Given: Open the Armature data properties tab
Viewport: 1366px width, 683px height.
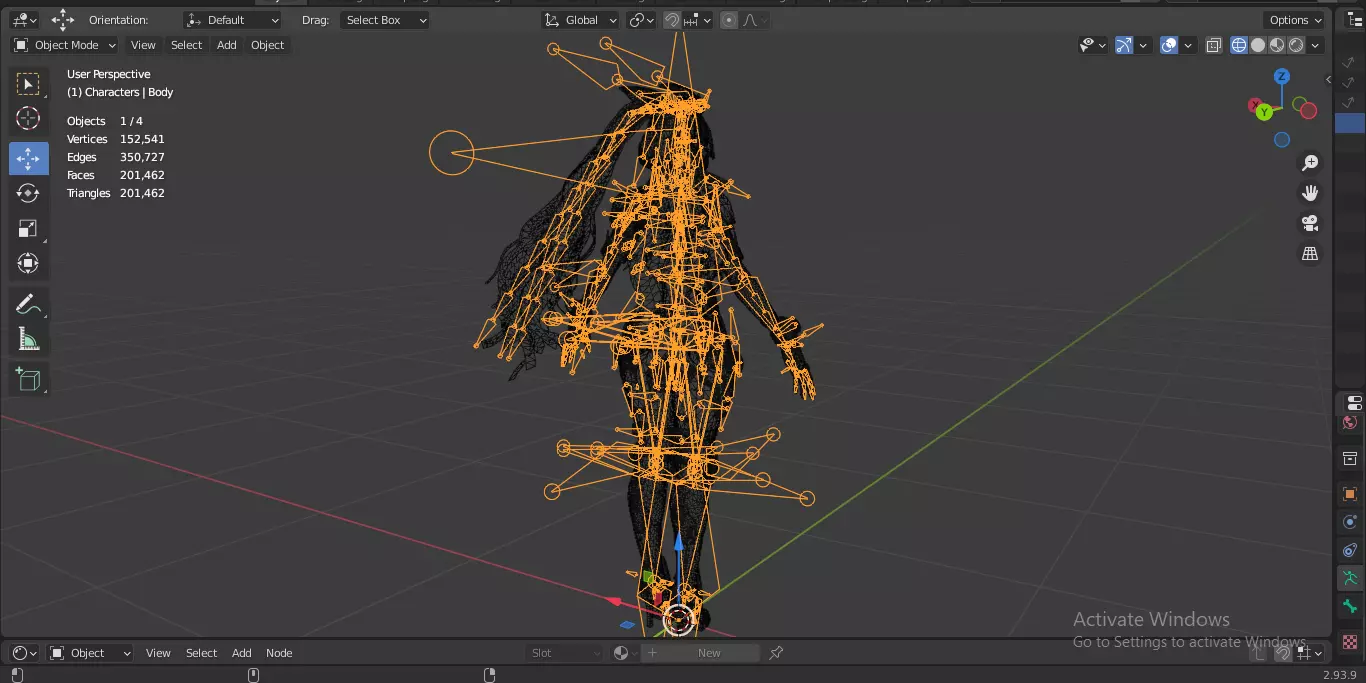Looking at the screenshot, I should tap(1350, 578).
